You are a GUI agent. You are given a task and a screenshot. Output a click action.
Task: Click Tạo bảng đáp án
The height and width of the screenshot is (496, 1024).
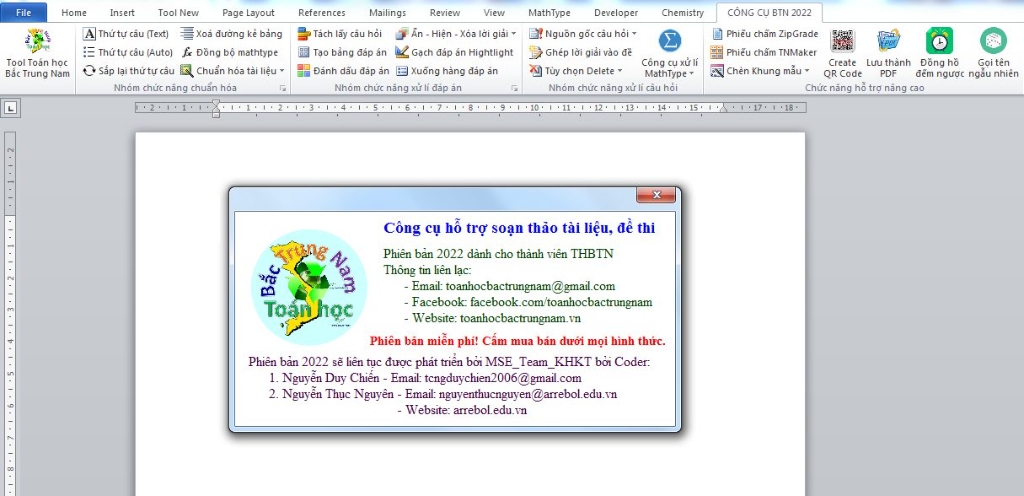pyautogui.click(x=342, y=52)
